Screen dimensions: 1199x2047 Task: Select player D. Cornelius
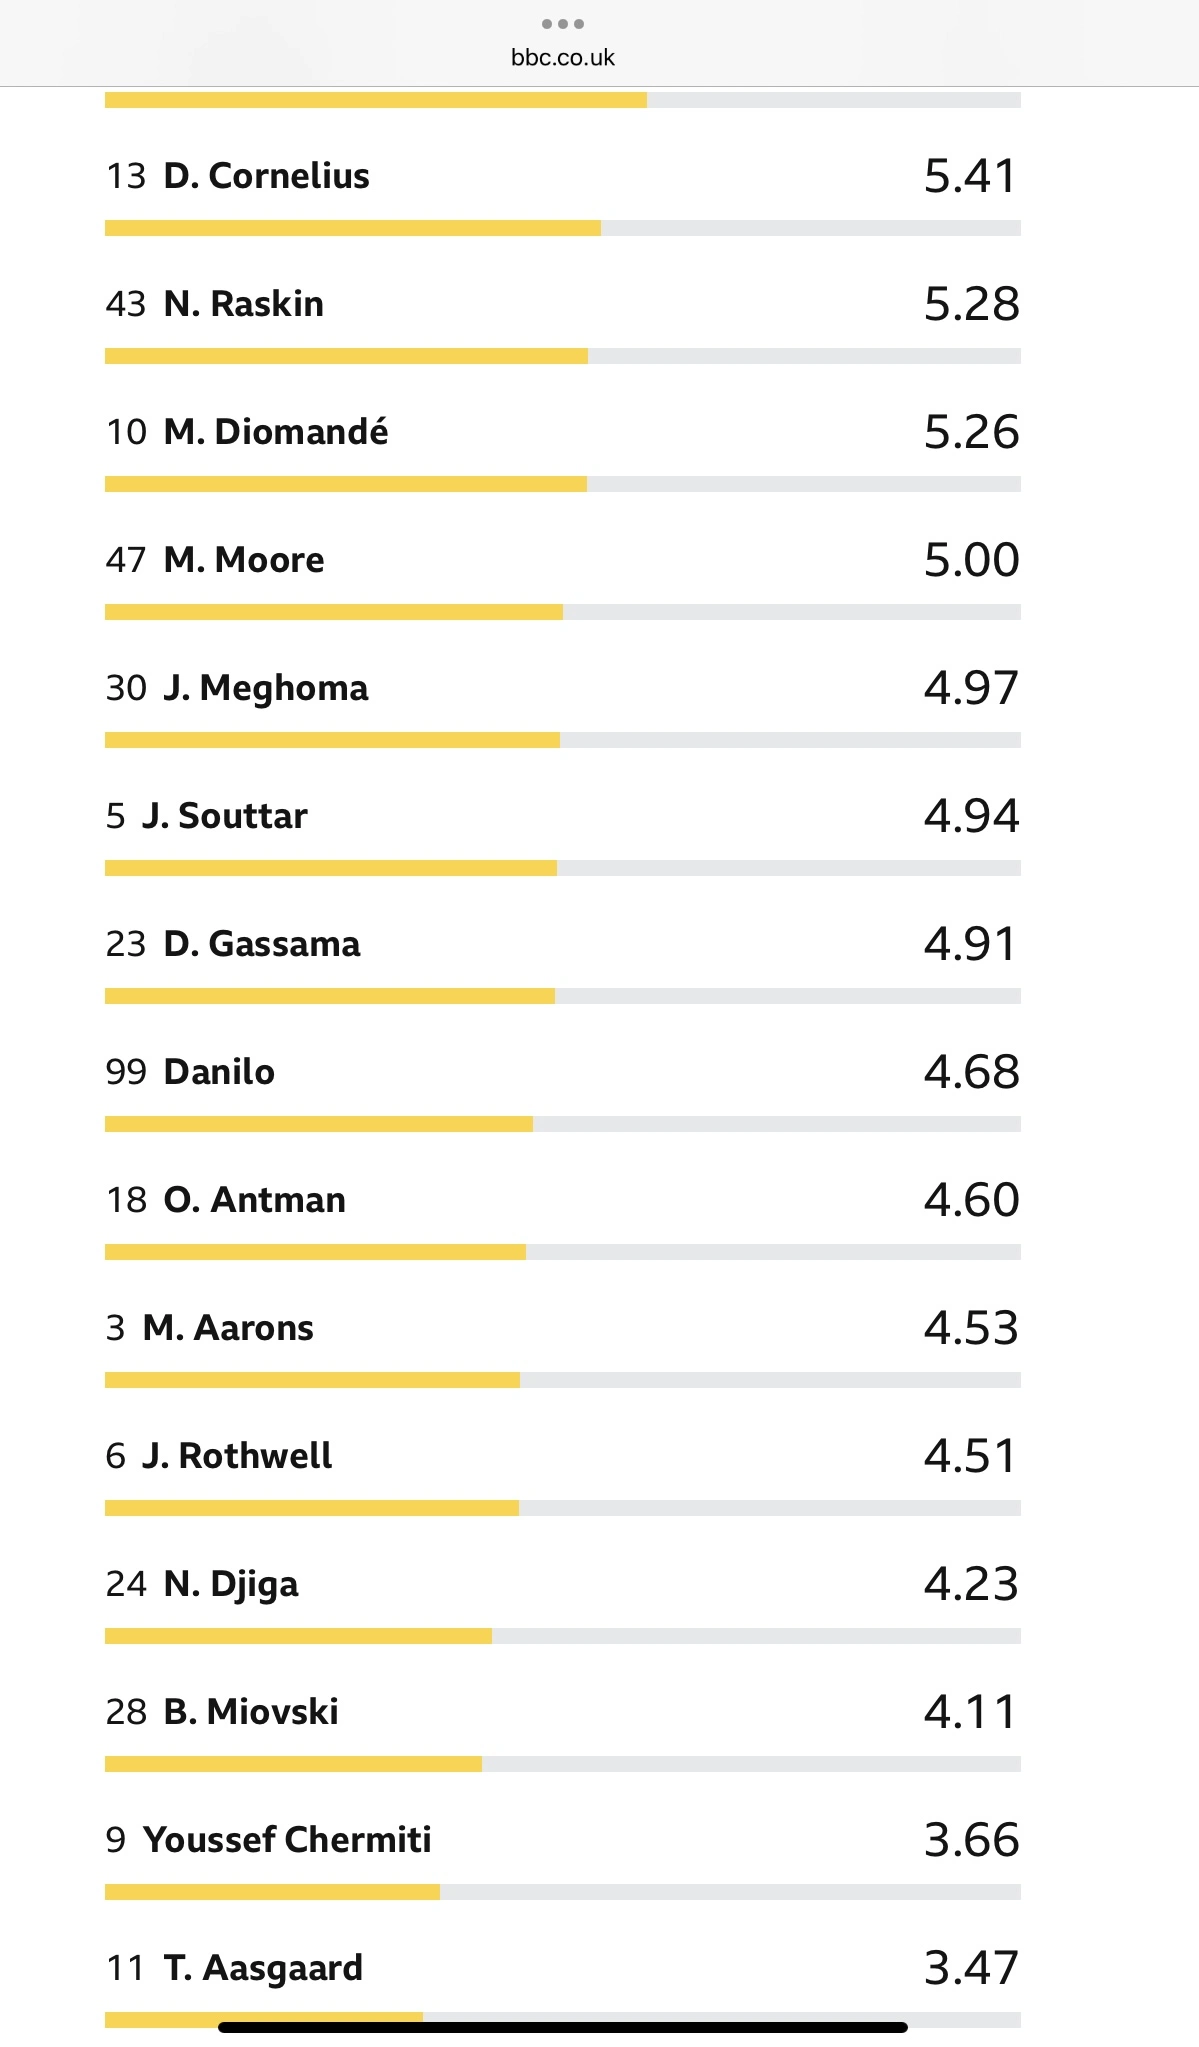266,176
